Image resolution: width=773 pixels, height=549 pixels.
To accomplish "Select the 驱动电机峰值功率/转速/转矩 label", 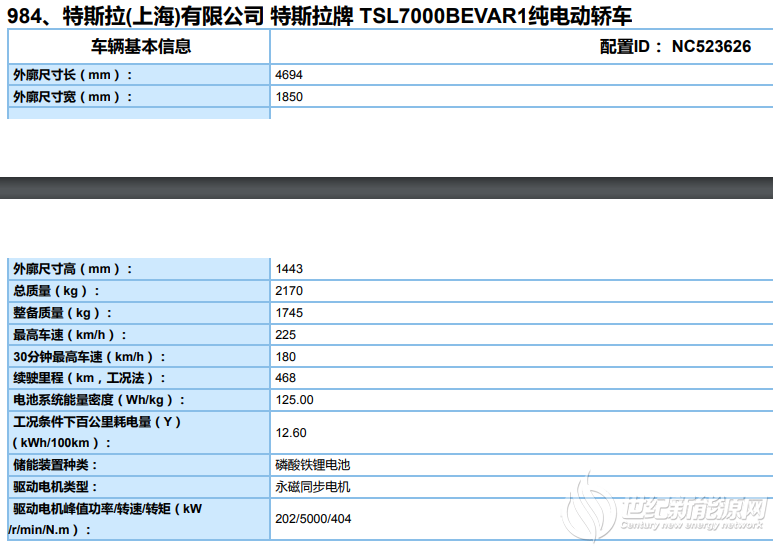I will [105, 519].
